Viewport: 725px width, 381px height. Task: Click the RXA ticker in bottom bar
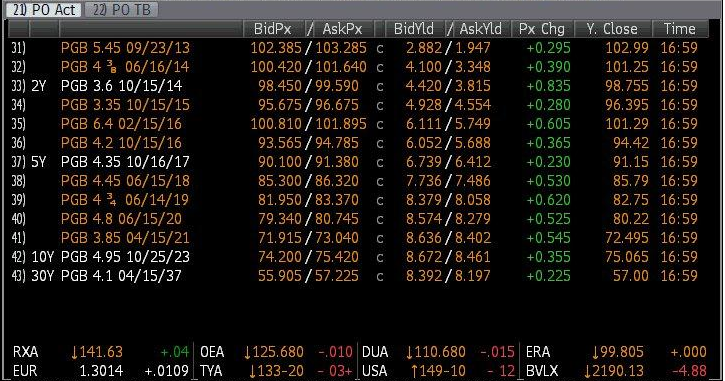(25, 352)
